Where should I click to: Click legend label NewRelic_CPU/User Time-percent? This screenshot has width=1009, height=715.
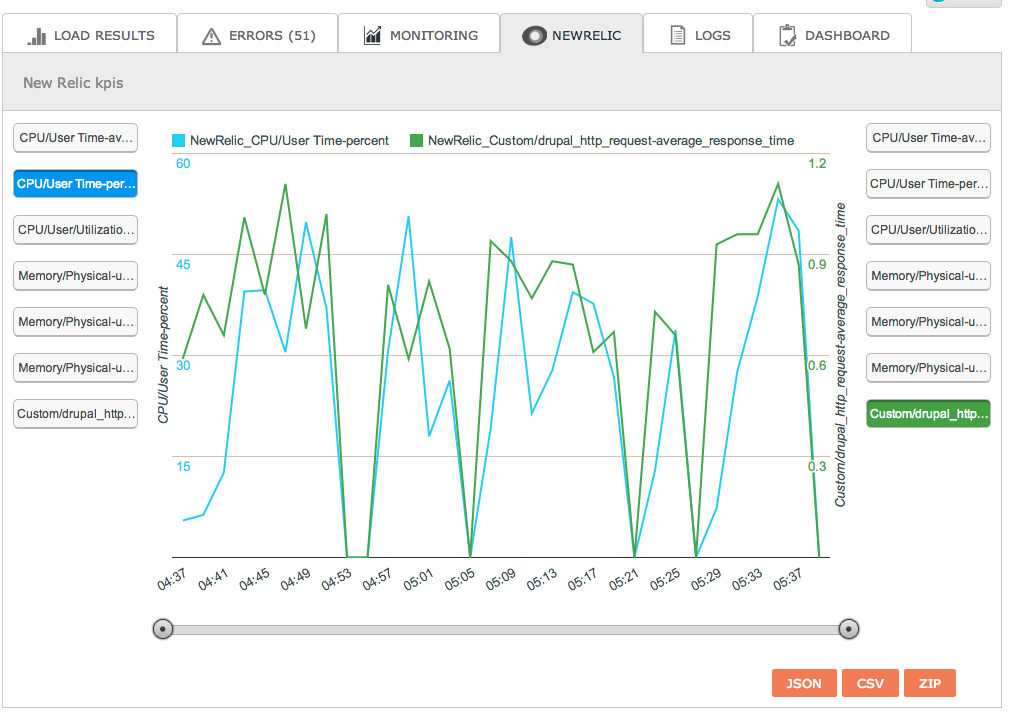pyautogui.click(x=290, y=140)
